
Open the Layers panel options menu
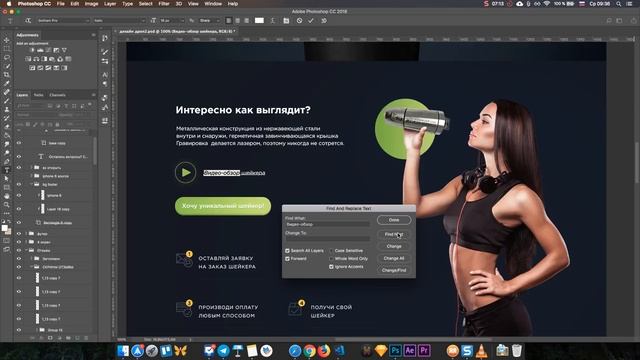93,95
